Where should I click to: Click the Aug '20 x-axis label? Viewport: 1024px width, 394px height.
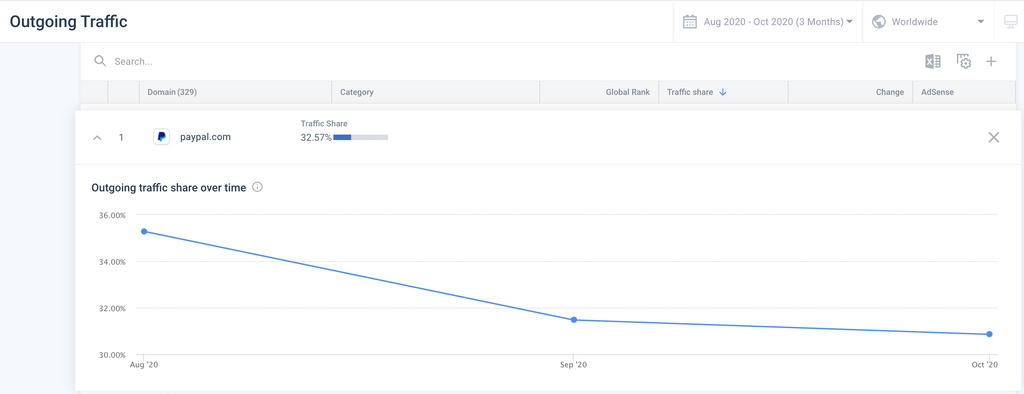(144, 365)
